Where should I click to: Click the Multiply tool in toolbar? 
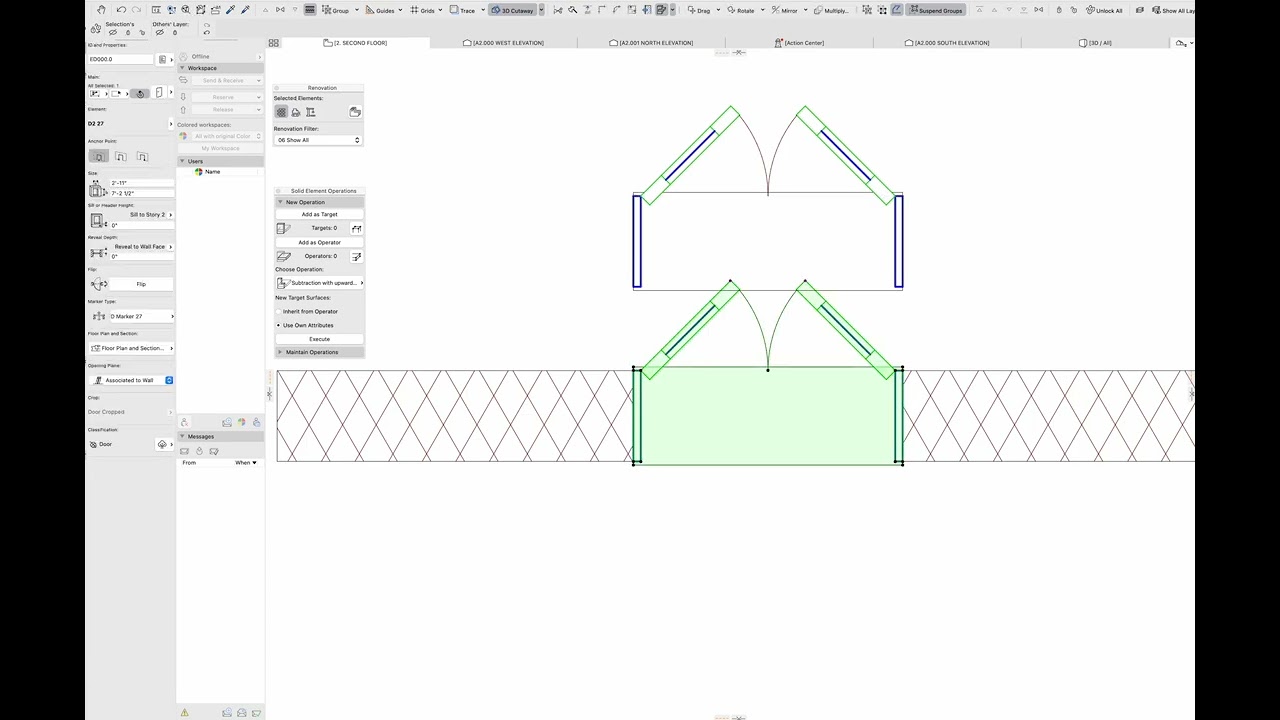click(831, 10)
